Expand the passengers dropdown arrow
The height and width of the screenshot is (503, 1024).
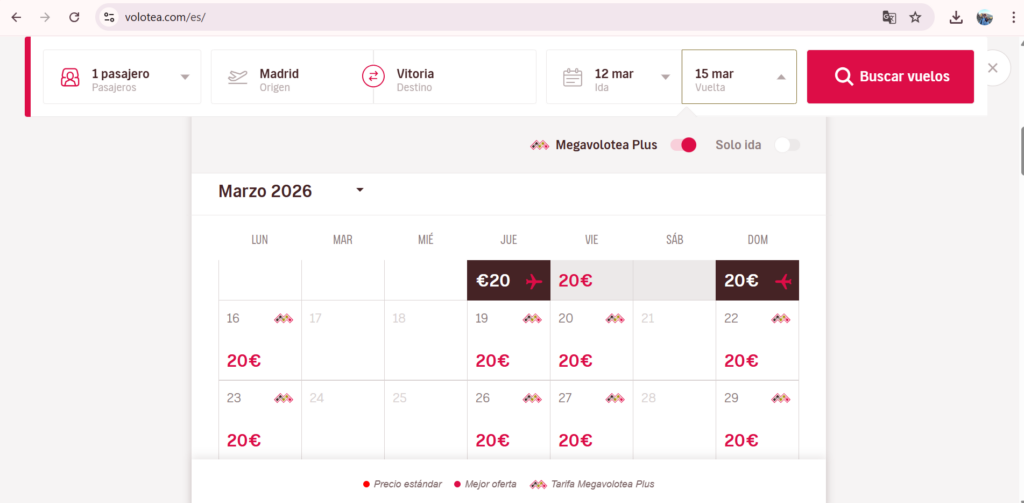click(x=185, y=77)
